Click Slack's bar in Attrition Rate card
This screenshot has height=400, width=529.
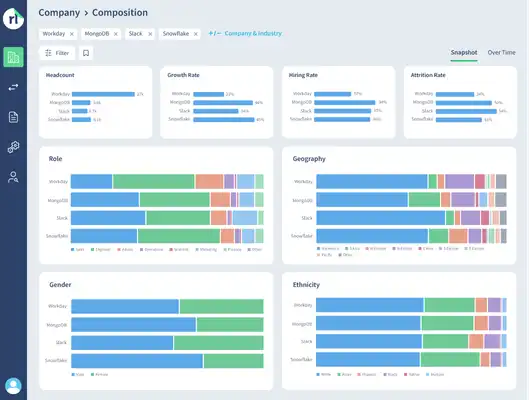click(466, 111)
